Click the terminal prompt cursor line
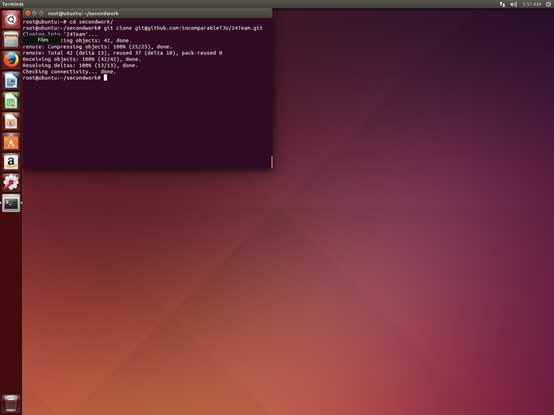This screenshot has height=415, width=554. 65,78
